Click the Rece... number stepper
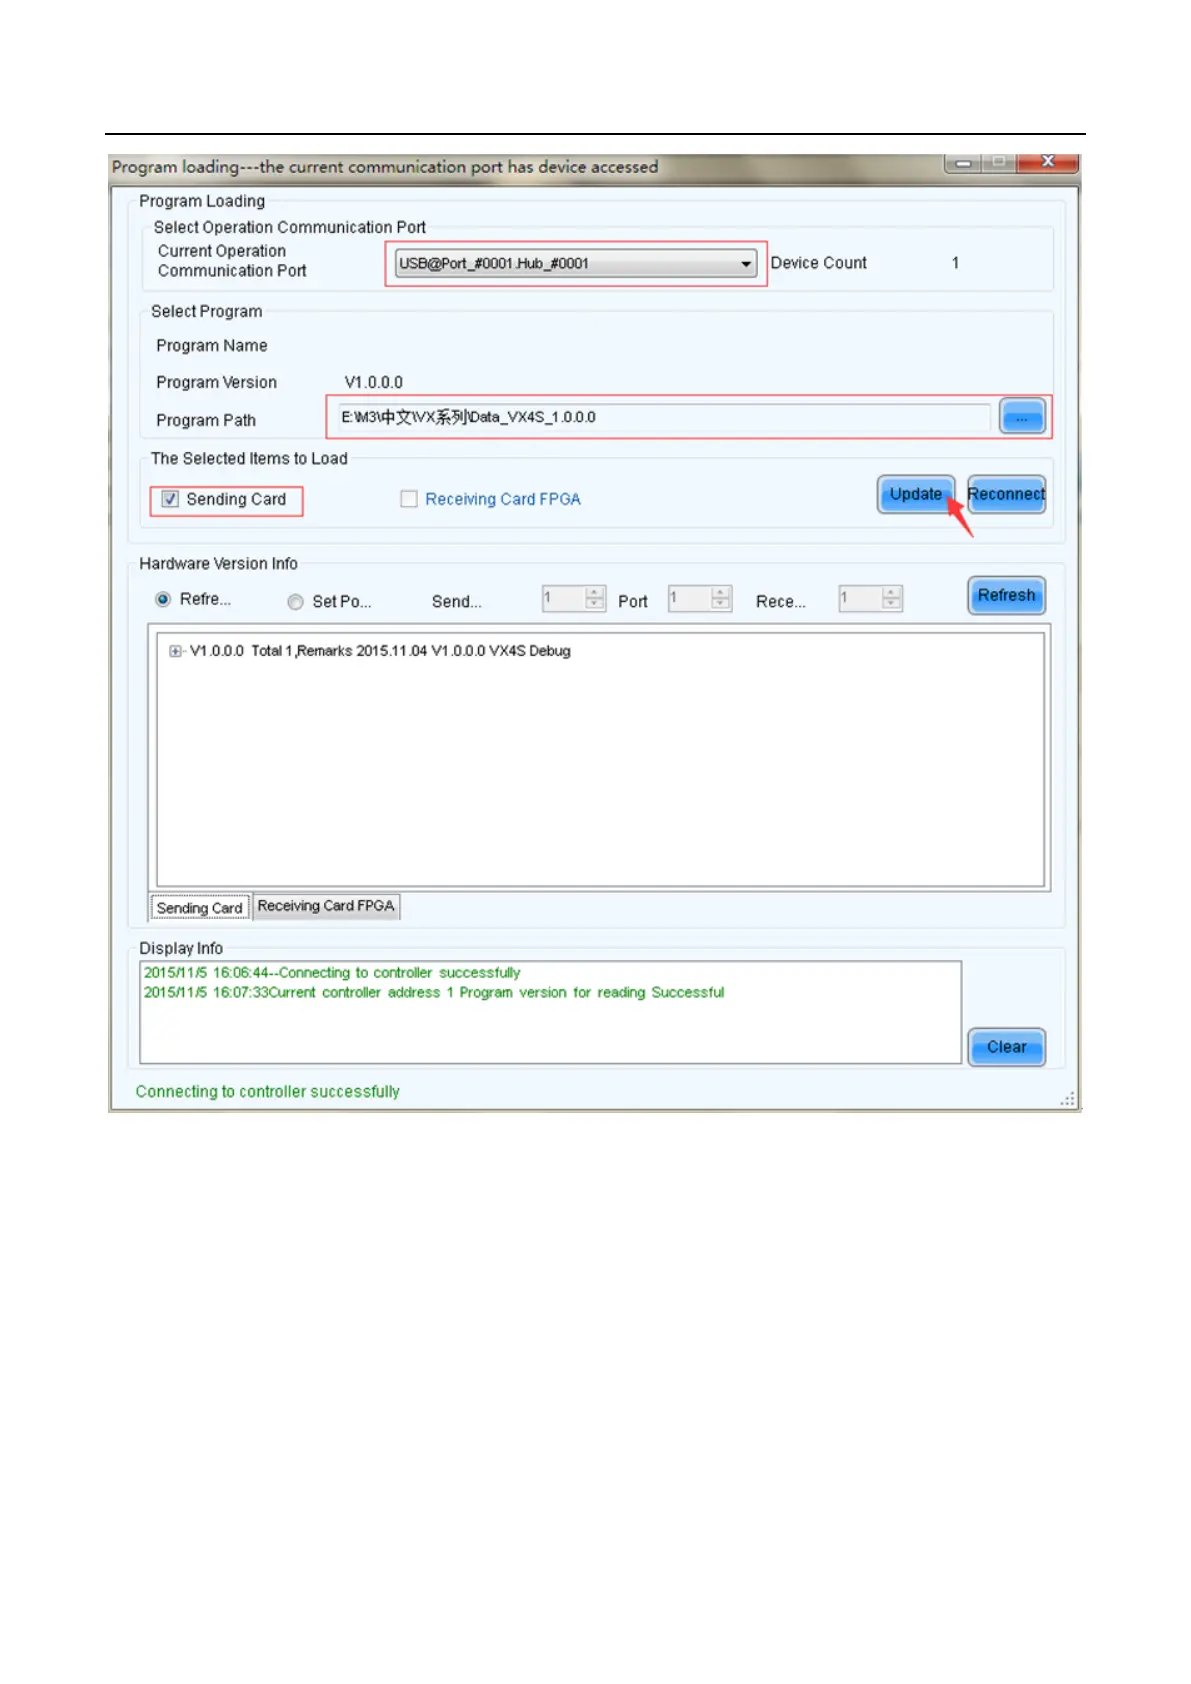Viewport: 1191px width, 1684px height. 871,599
